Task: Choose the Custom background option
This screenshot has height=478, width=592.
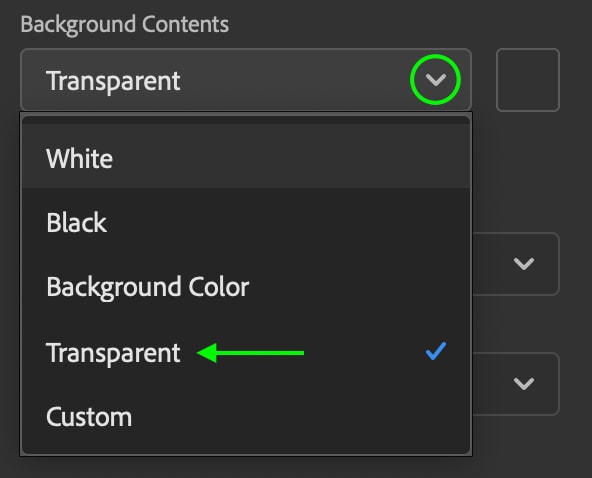Action: (246, 416)
